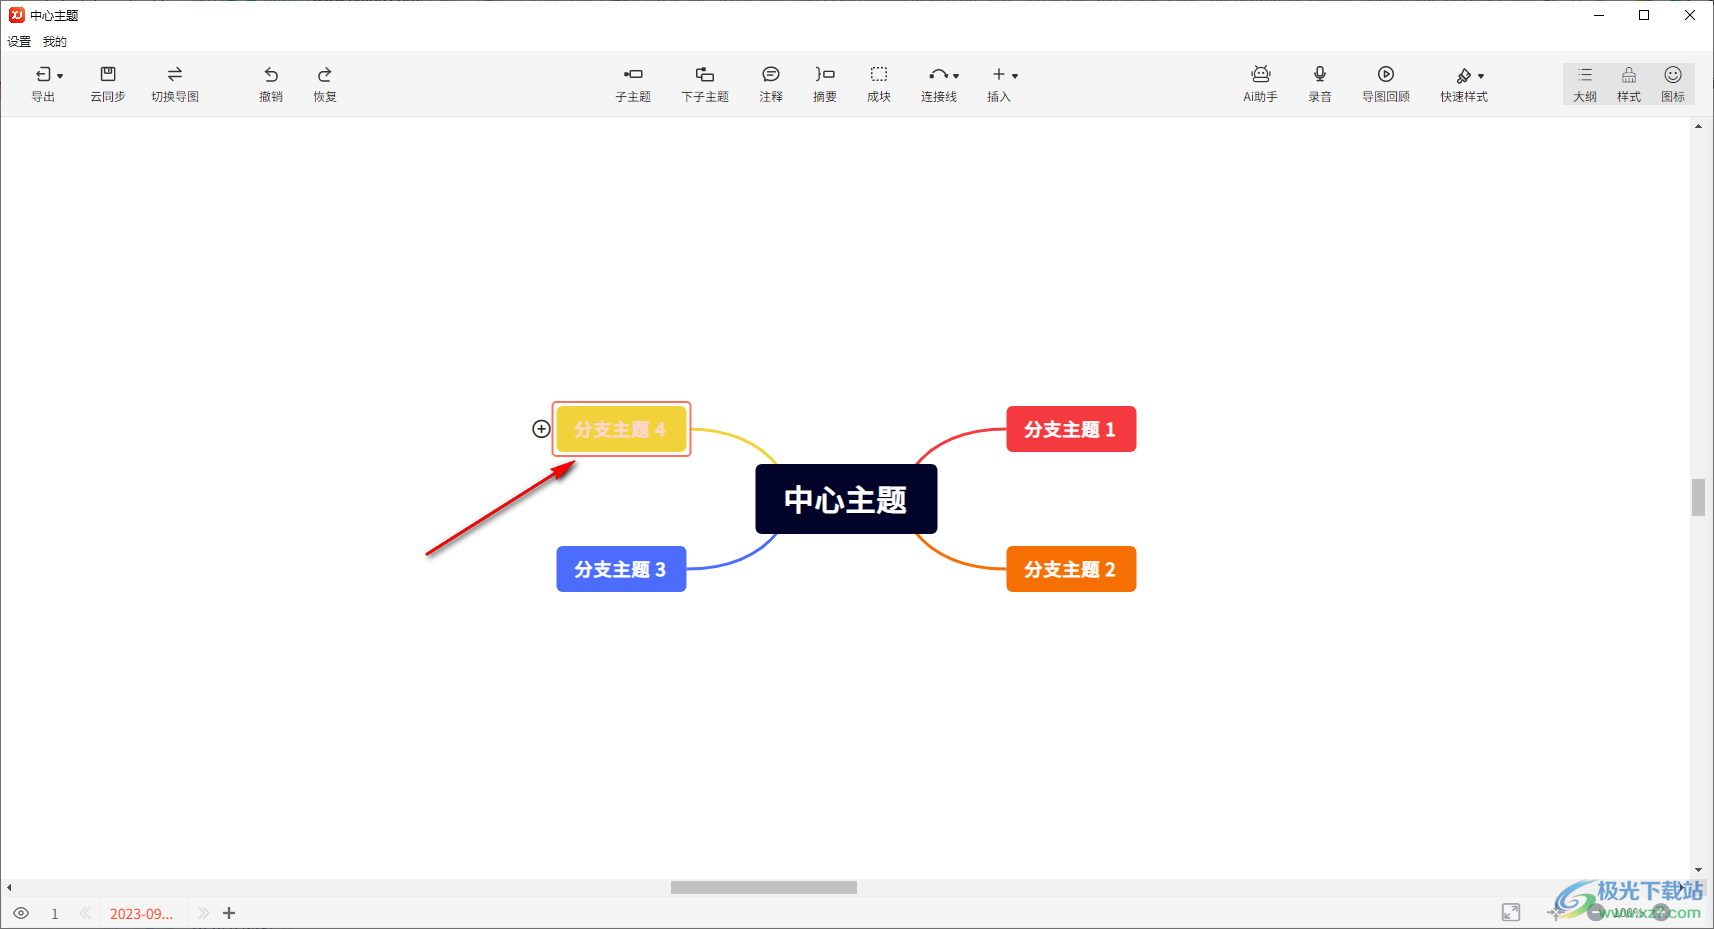Add a 子主题 subtopic
The image size is (1714, 929).
(x=633, y=84)
